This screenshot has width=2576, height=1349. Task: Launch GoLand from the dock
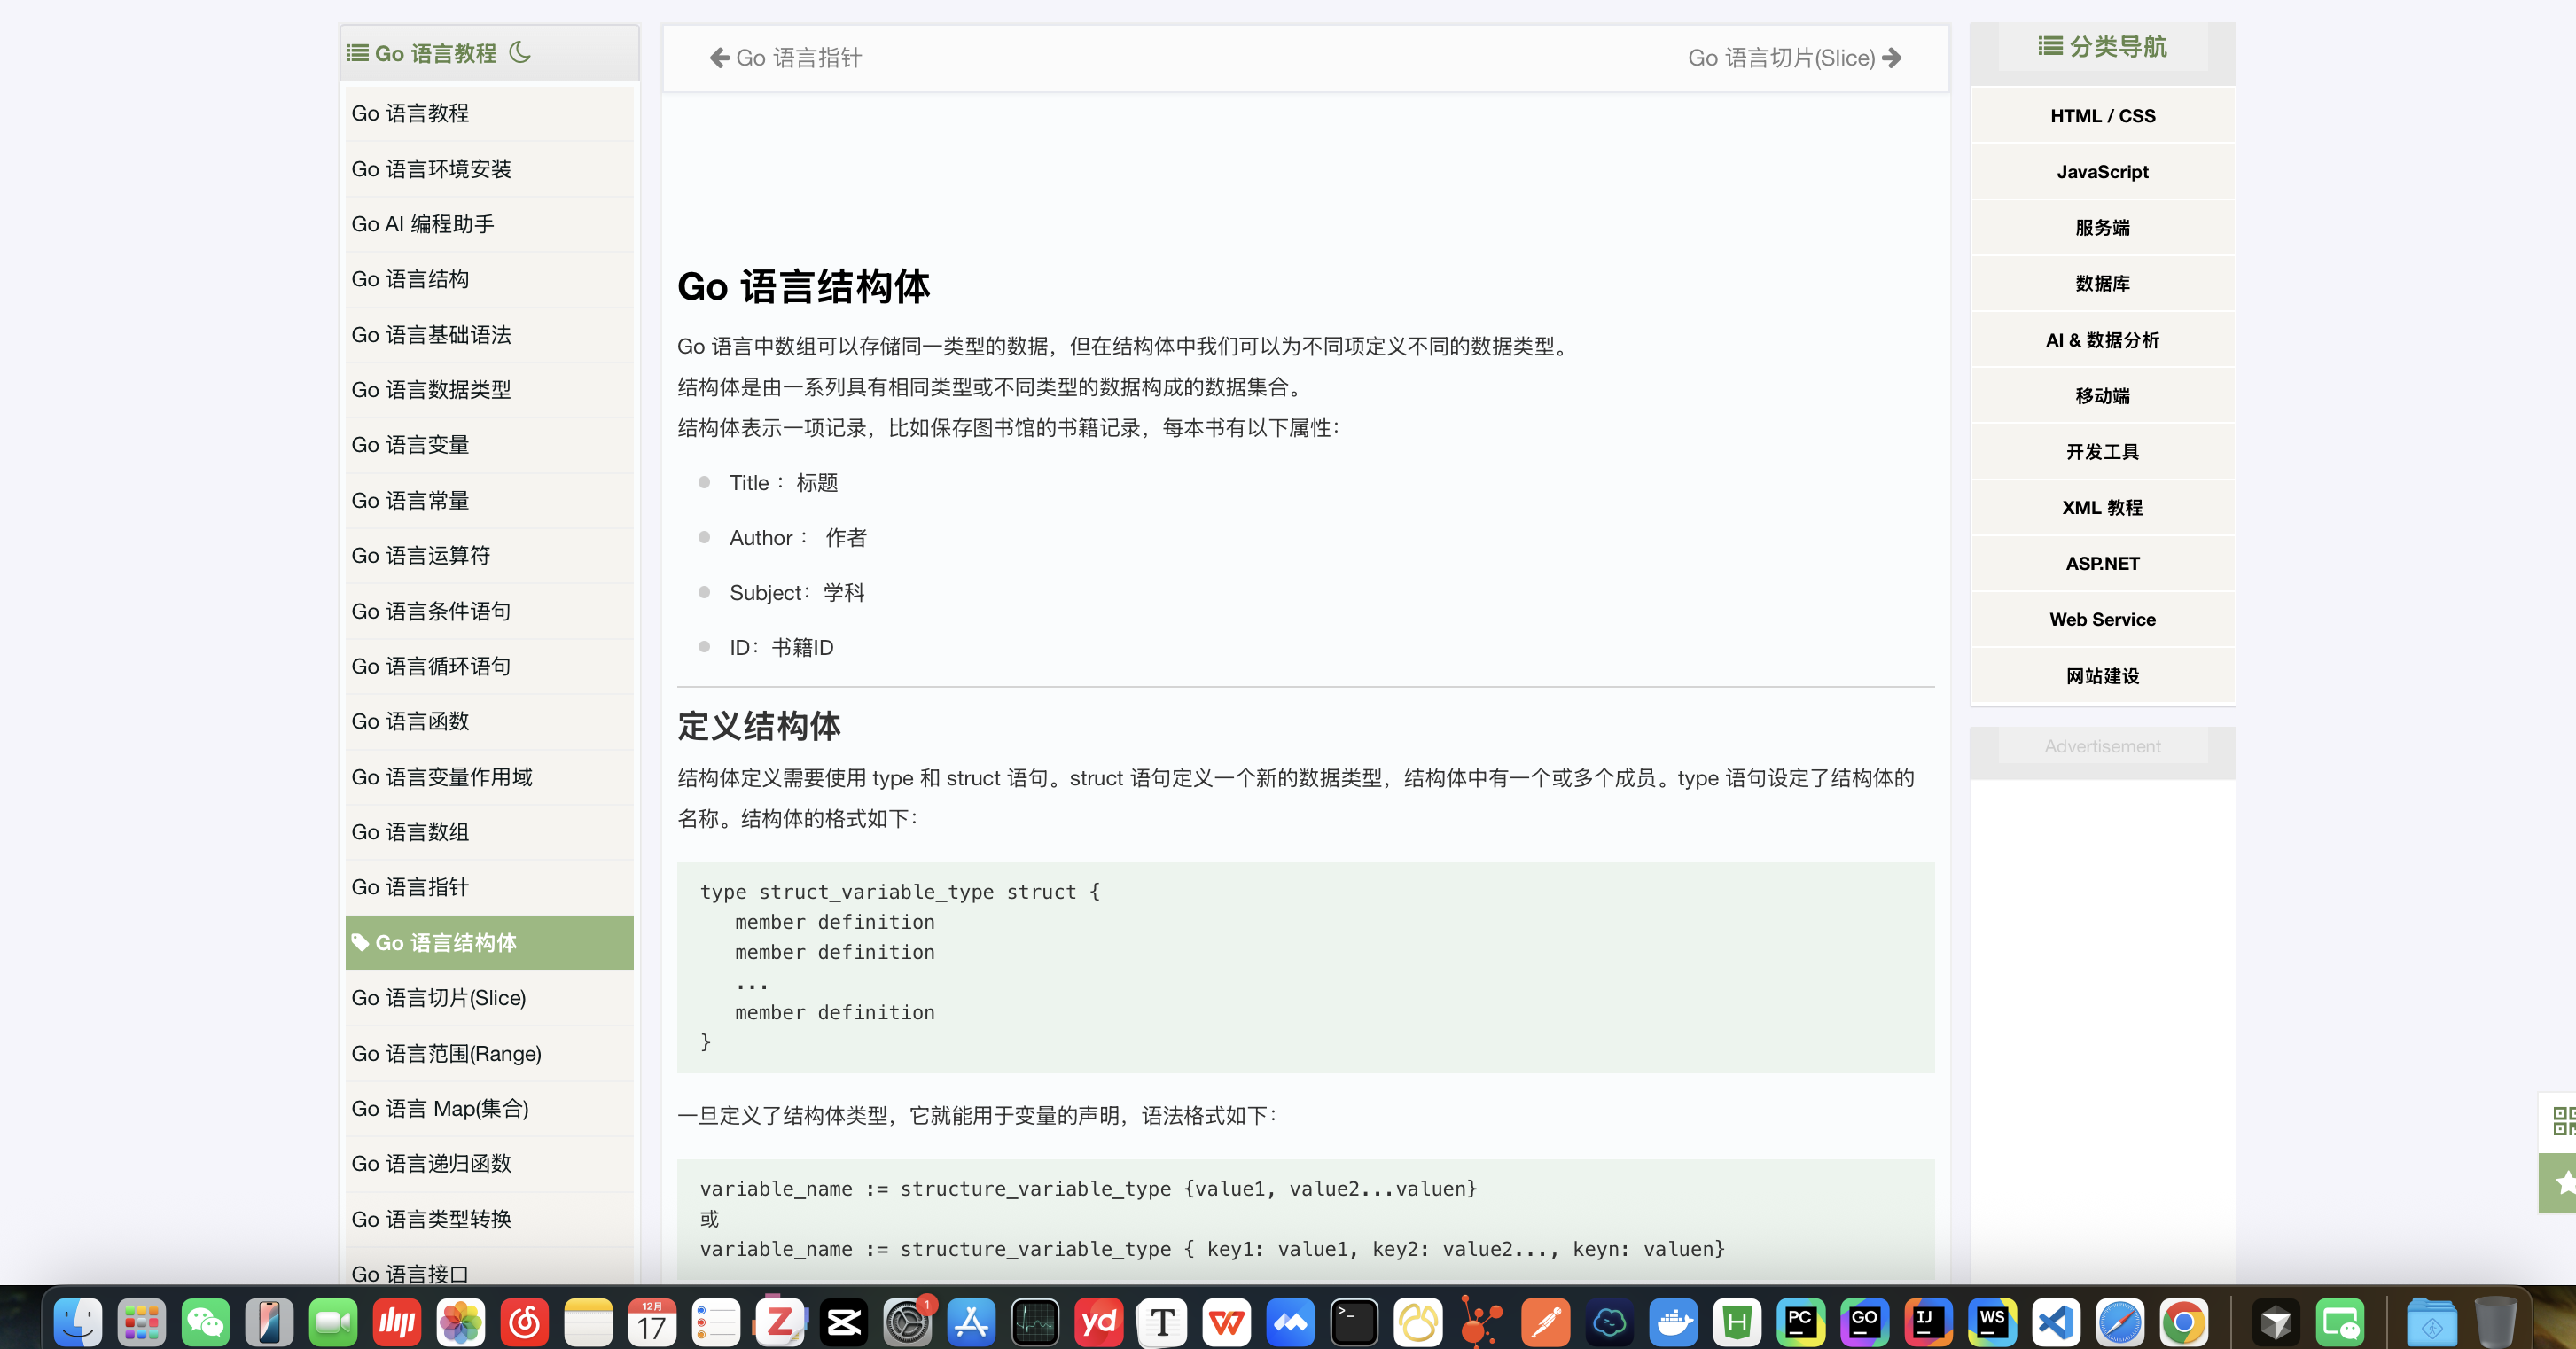point(1864,1323)
